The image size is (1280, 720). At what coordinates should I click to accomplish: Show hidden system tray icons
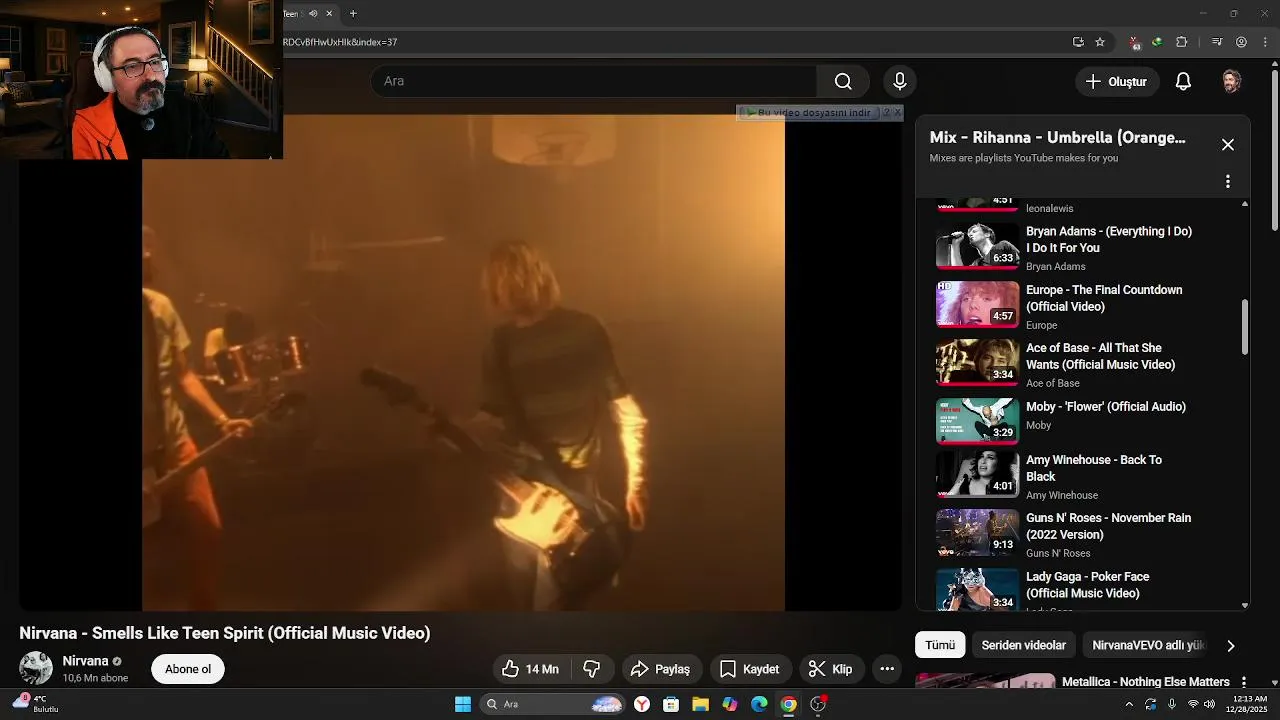(1130, 704)
